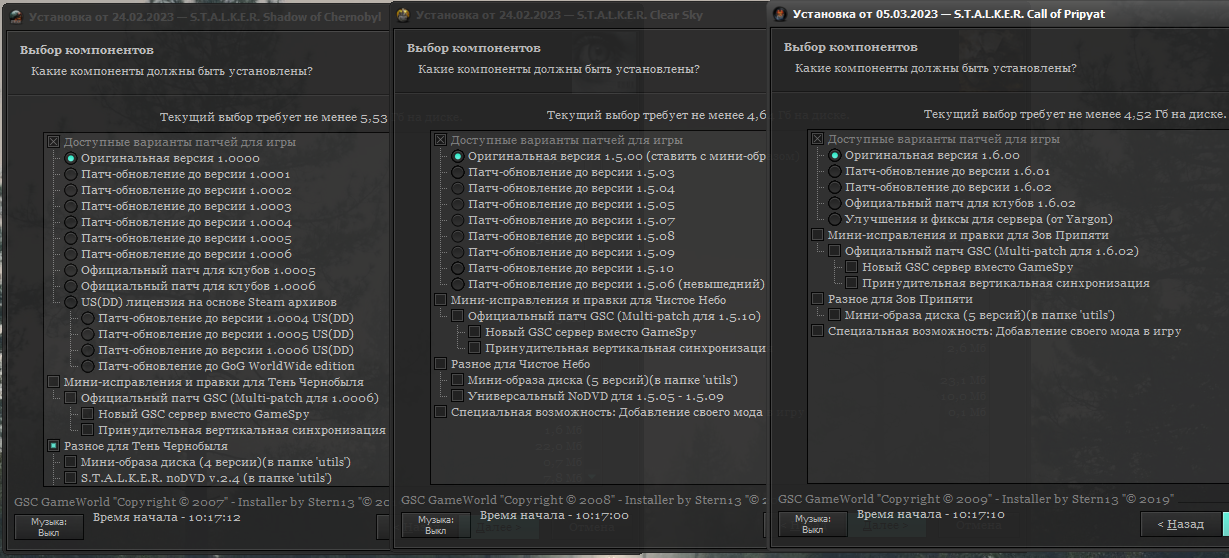Toggle 'Мини-исправления и правки для Тень Чернобыля' checkbox

tap(54, 382)
